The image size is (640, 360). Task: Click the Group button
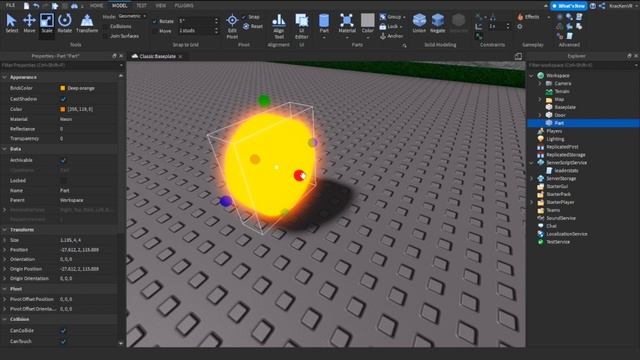point(391,17)
